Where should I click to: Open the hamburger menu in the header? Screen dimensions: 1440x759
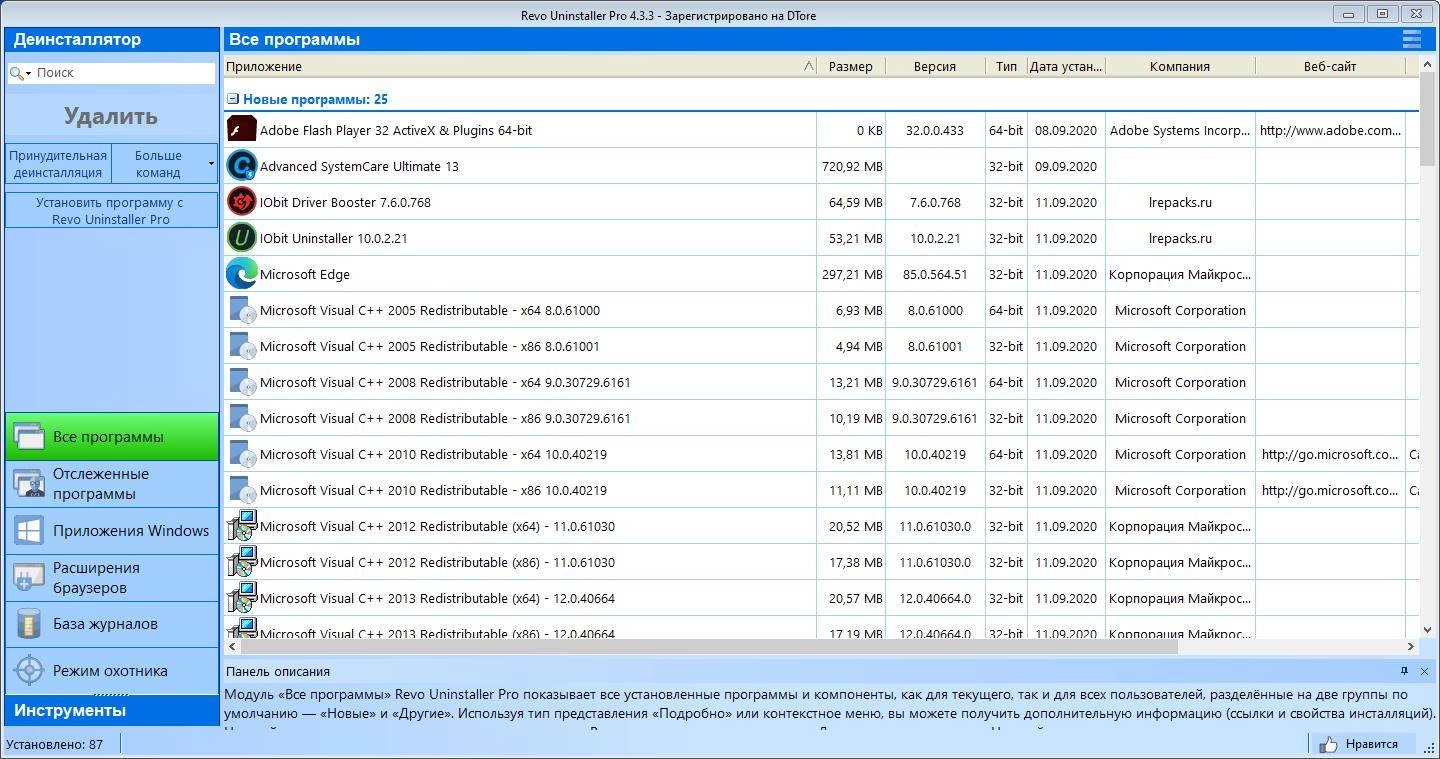(x=1411, y=39)
